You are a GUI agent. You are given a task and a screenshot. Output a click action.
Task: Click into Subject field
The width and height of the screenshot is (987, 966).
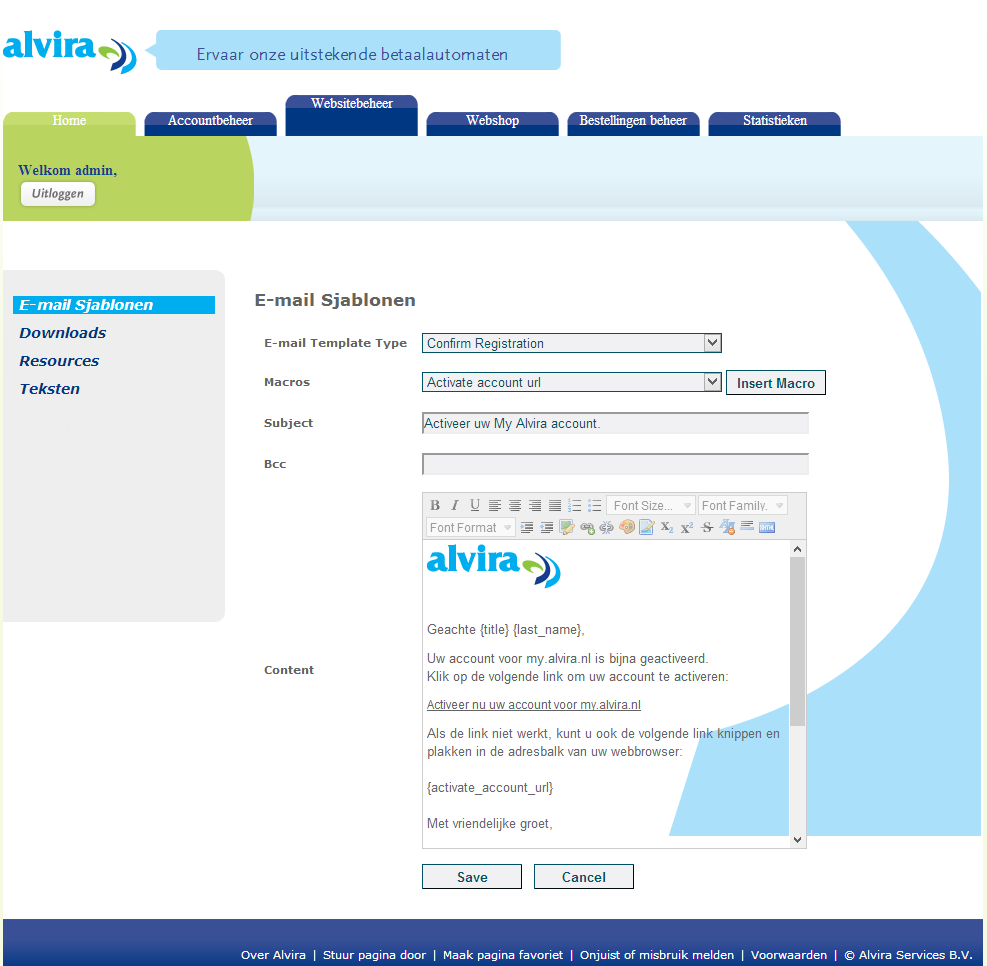tap(615, 424)
